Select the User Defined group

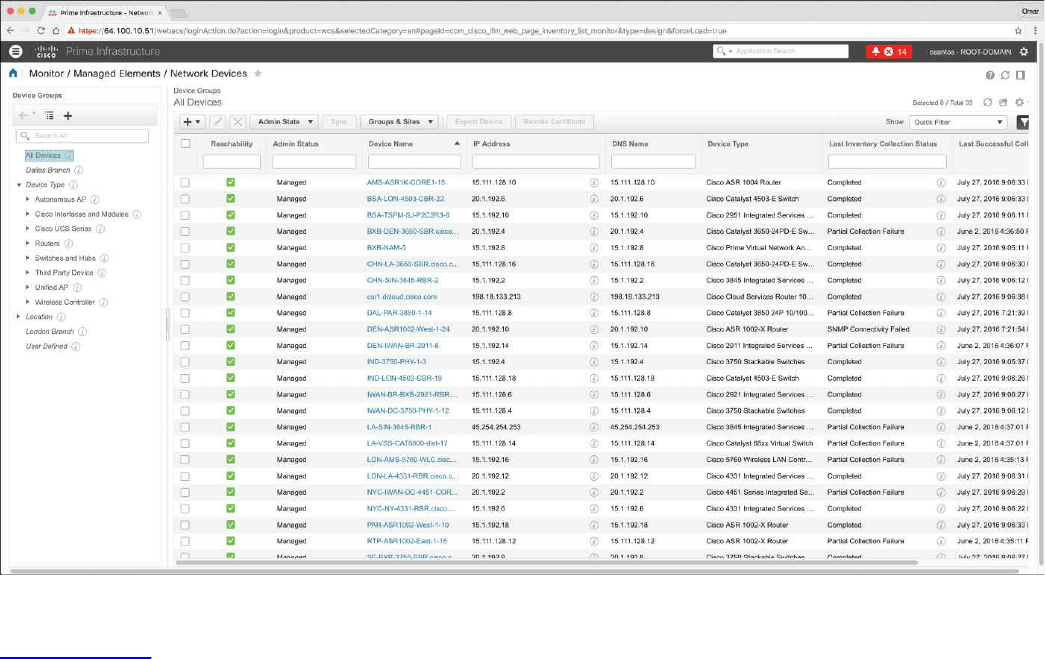tap(47, 346)
